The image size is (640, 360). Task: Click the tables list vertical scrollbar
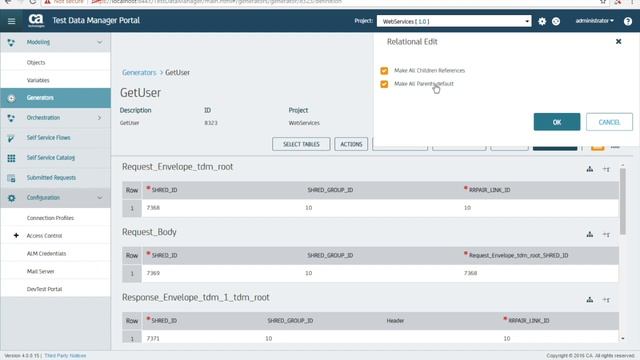pos(622,201)
